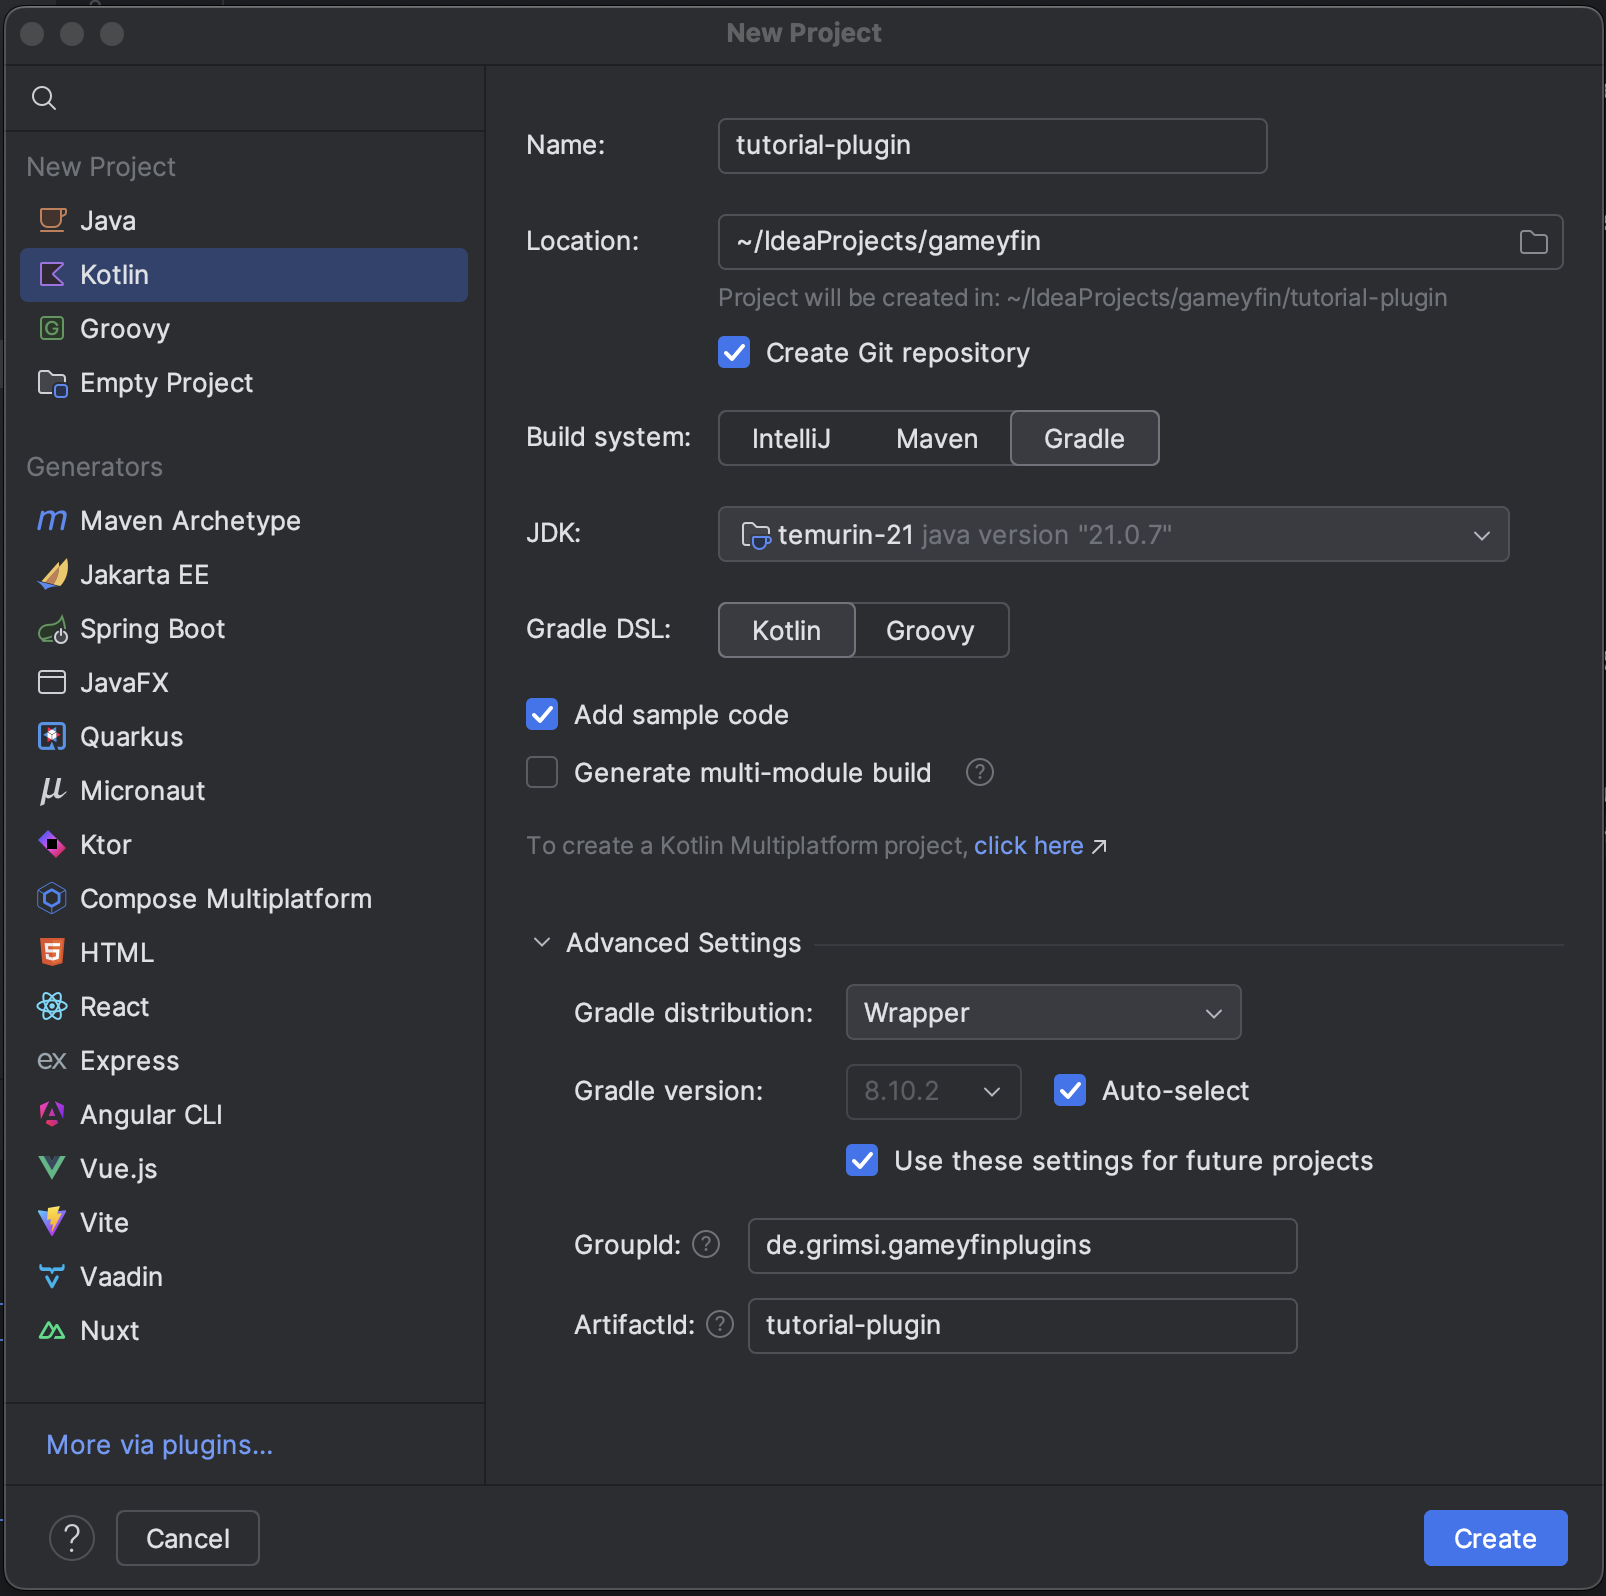The height and width of the screenshot is (1596, 1606).
Task: Follow the Kotlin Multiplatform click here link
Action: 1029,846
